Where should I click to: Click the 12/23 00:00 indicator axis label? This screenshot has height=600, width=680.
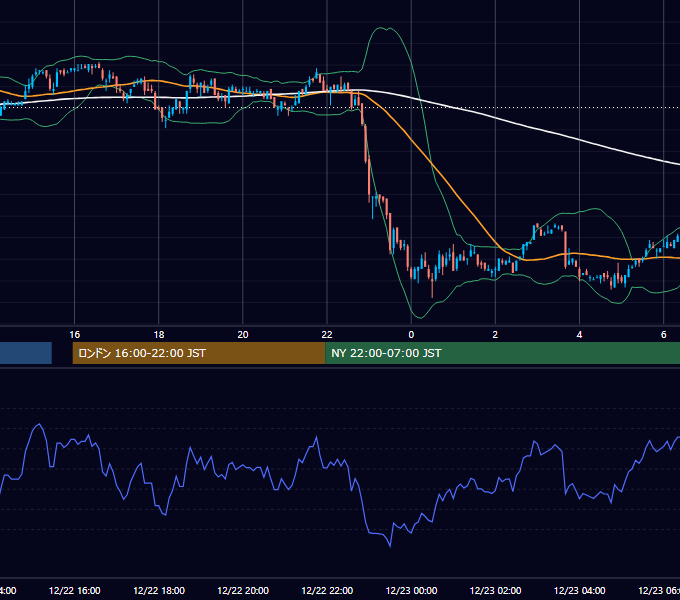coord(411,590)
